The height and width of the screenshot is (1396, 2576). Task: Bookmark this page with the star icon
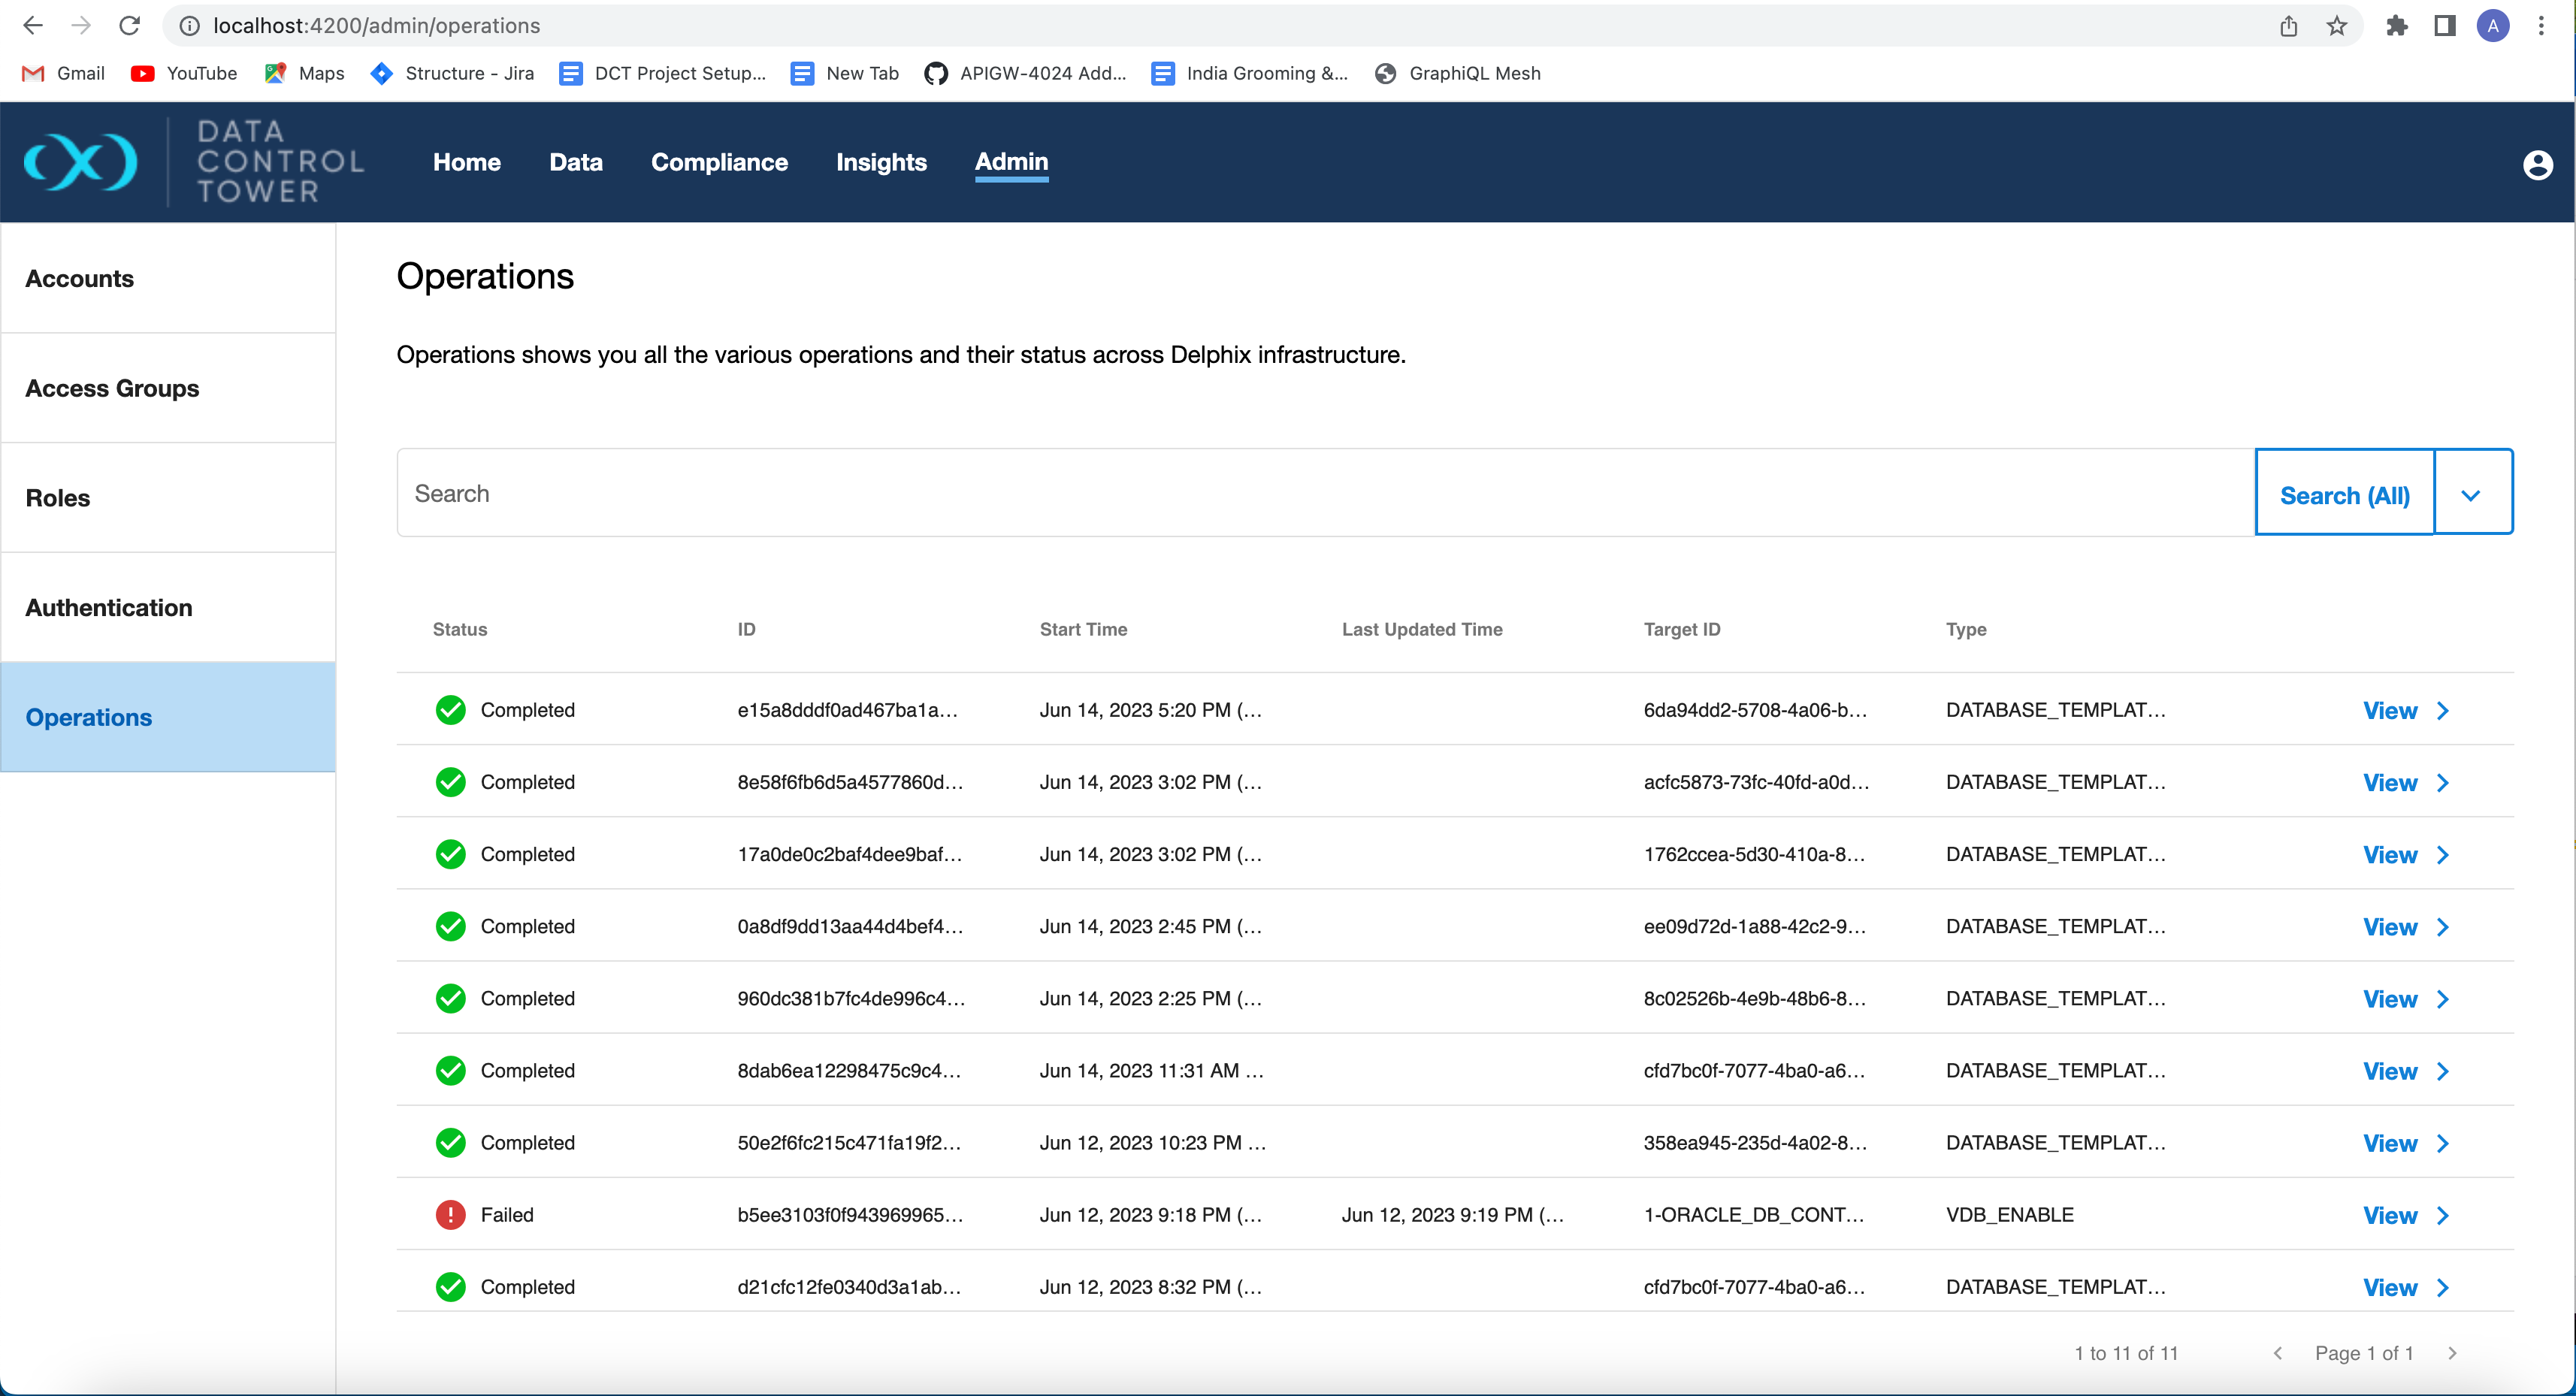[2336, 26]
